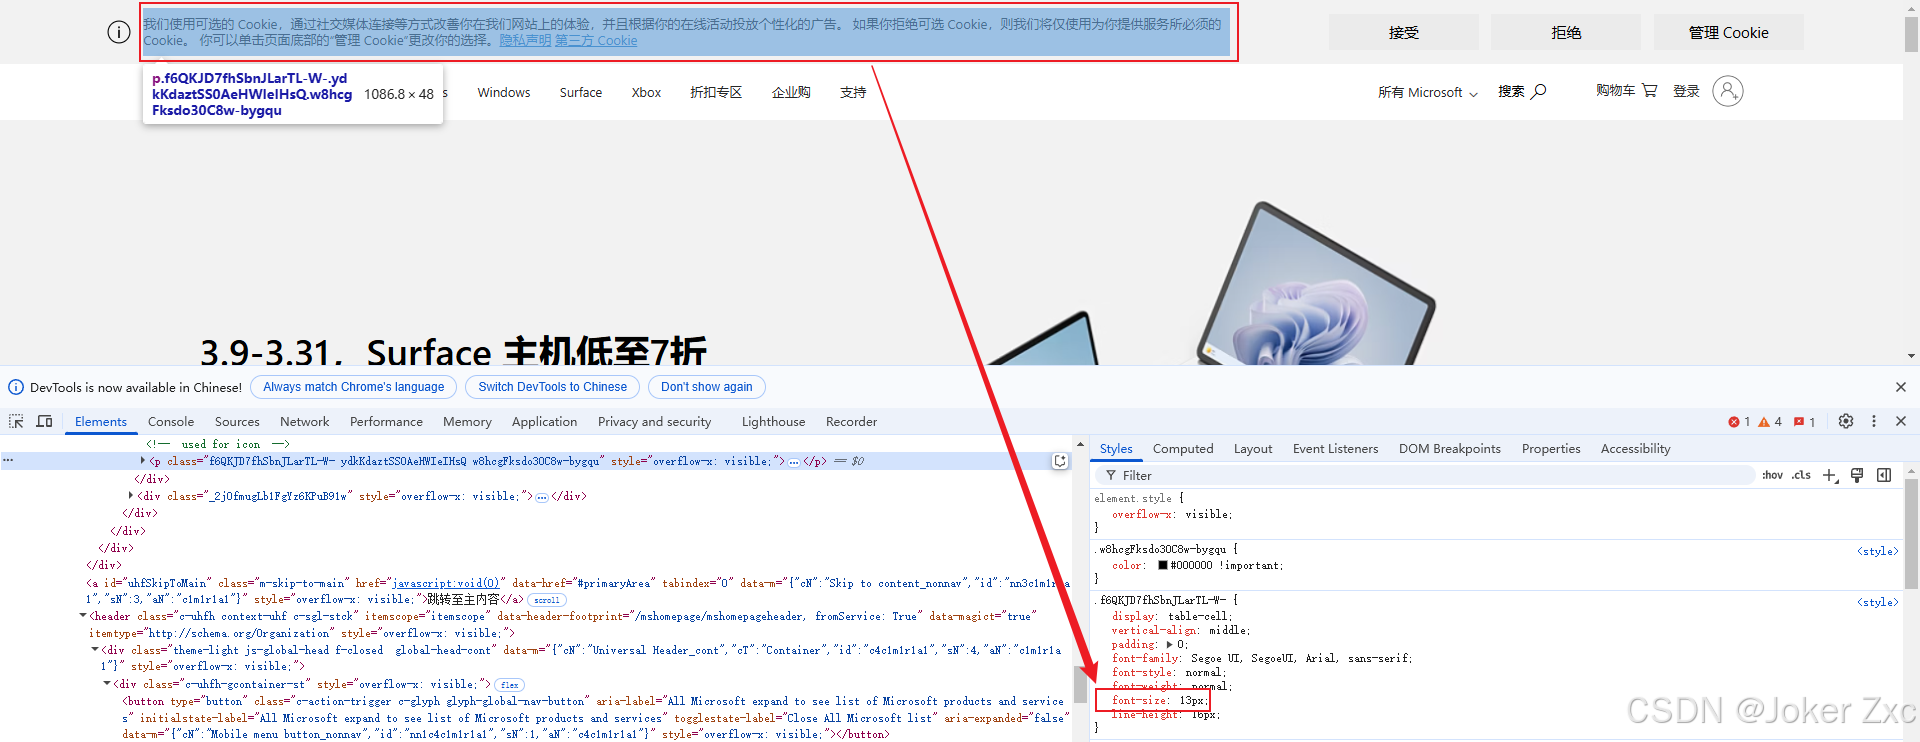Click the account avatar icon
Image resolution: width=1920 pixels, height=742 pixels.
pos(1727,91)
